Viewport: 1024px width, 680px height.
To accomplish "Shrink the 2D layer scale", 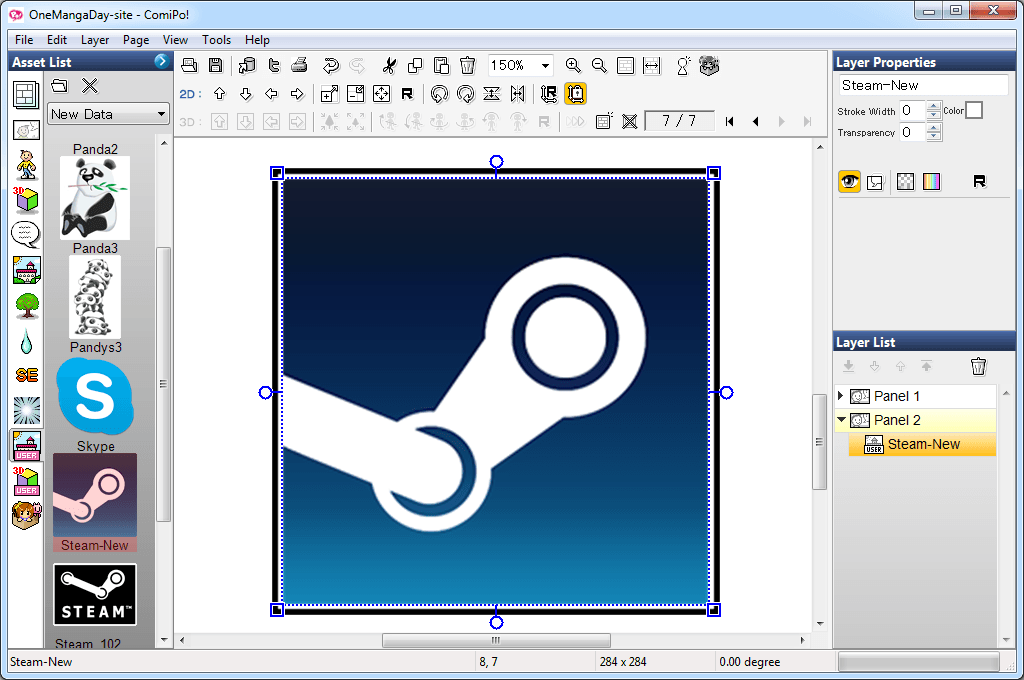I will click(x=355, y=94).
